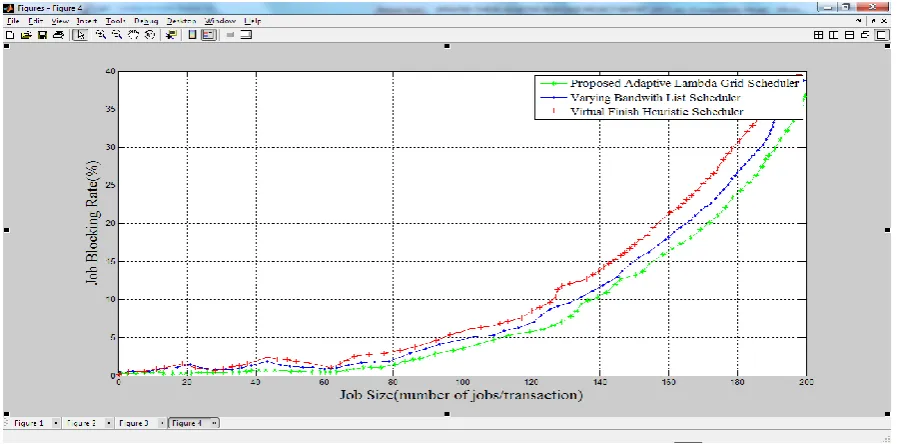
Task: Toggle the Insert Legend icon
Action: point(208,35)
